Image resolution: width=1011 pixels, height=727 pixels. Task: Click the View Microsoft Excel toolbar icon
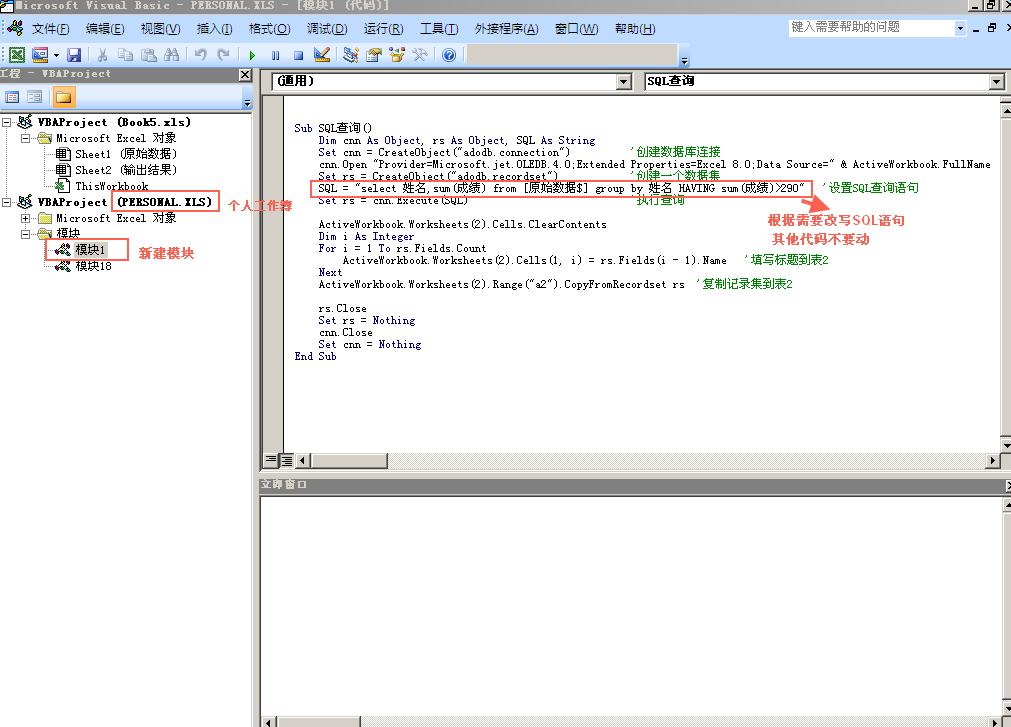point(17,55)
